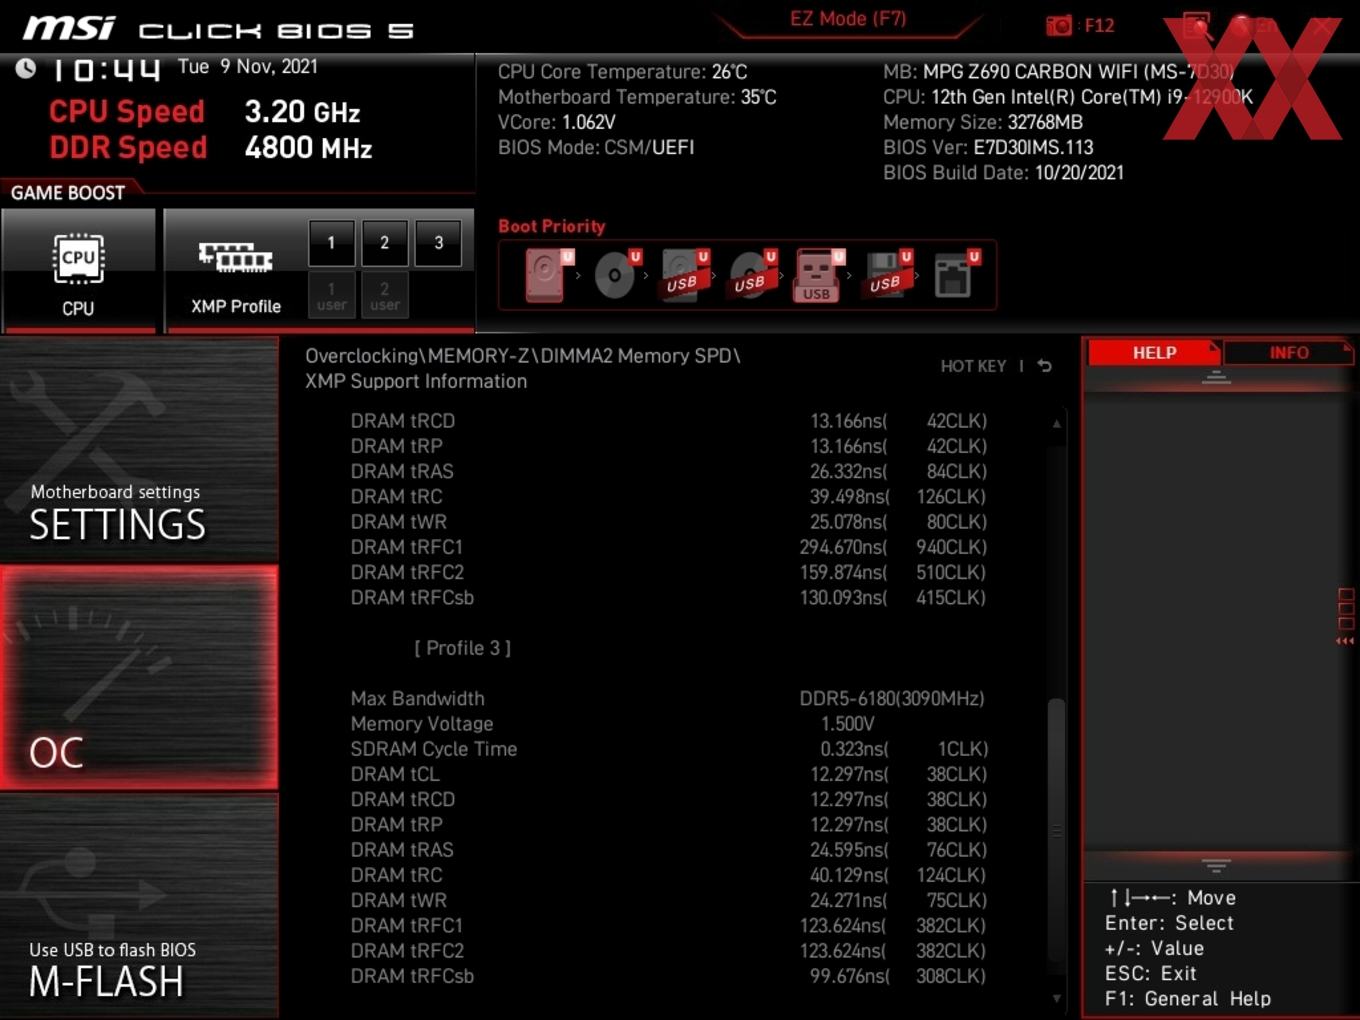Expand the key hints using the bottom handle

click(x=1216, y=865)
